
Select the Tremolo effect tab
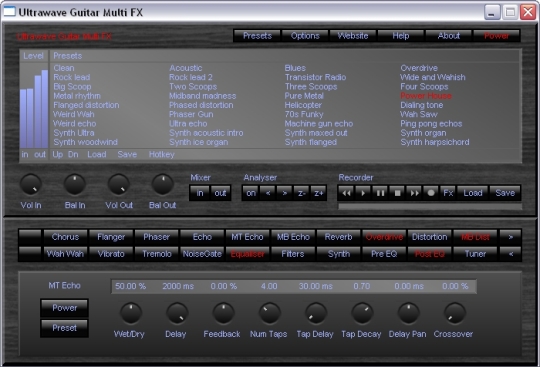point(157,254)
